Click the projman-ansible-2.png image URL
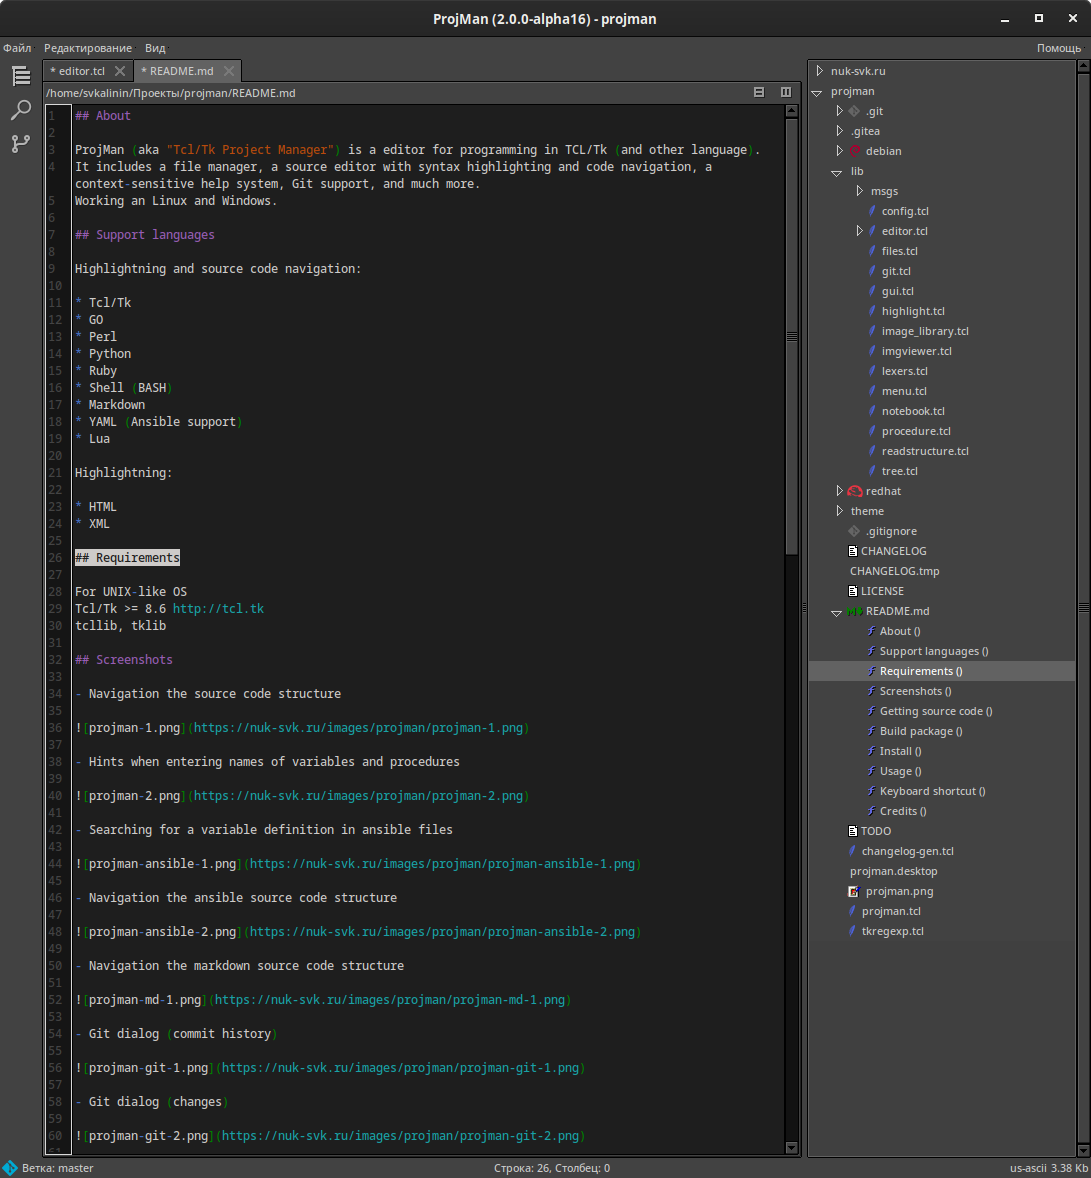This screenshot has width=1091, height=1178. 443,932
